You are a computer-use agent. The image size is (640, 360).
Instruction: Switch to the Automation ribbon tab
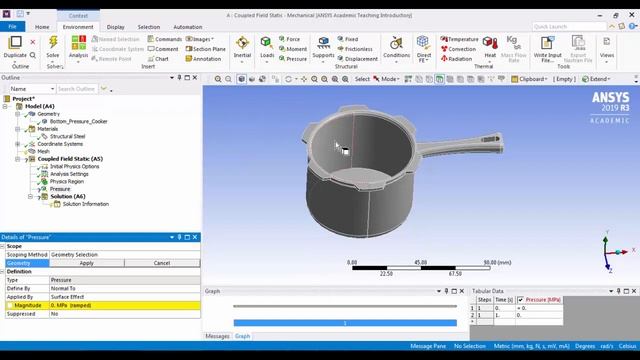188,27
